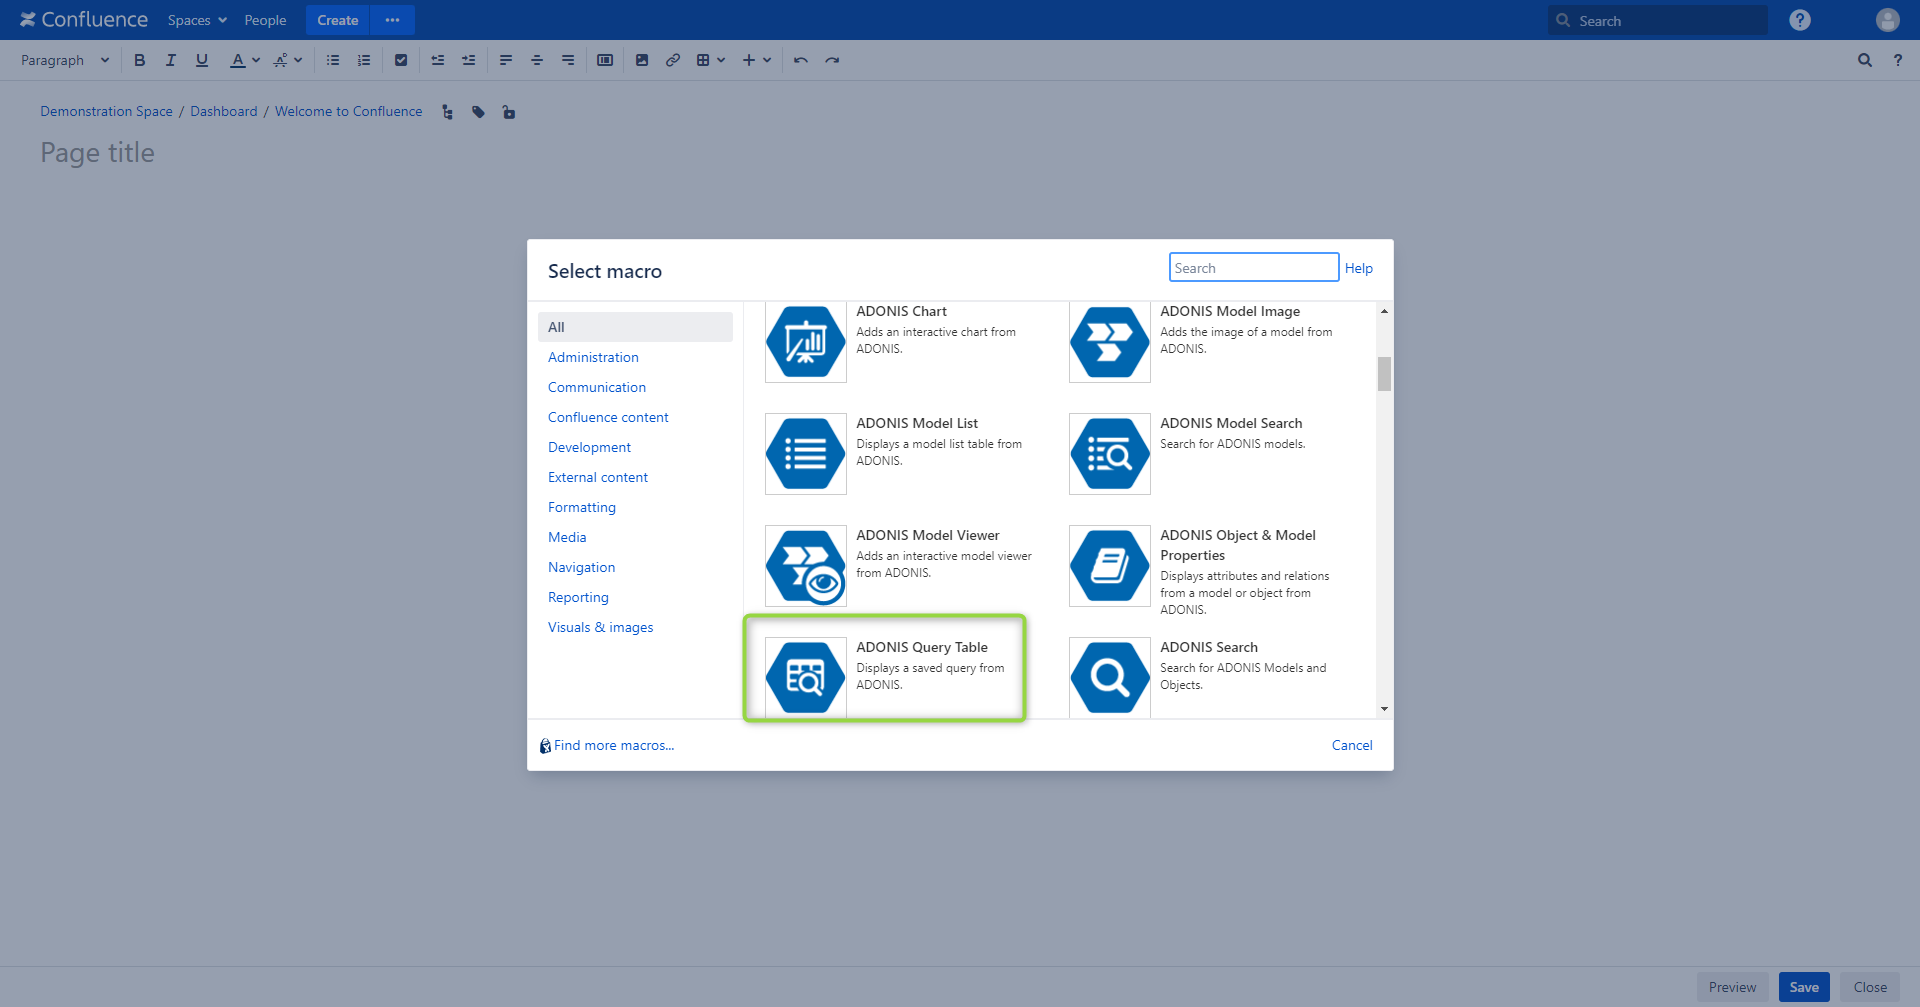Focus the top navigation Search field
The height and width of the screenshot is (1007, 1920).
click(x=1658, y=20)
